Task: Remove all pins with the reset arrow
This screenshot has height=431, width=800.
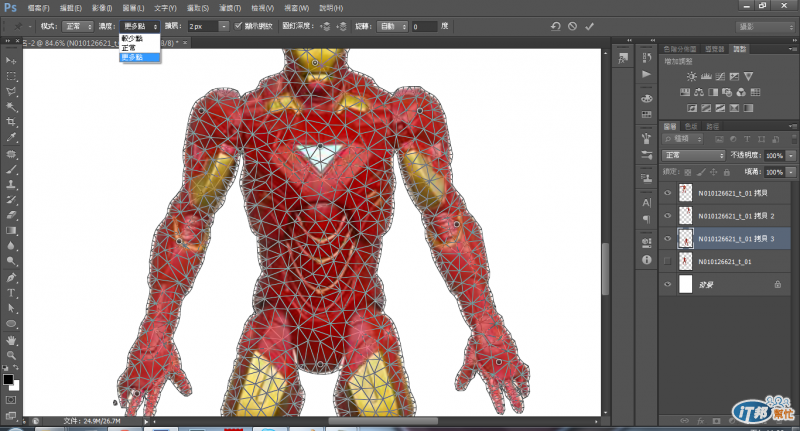Action: pyautogui.click(x=556, y=26)
